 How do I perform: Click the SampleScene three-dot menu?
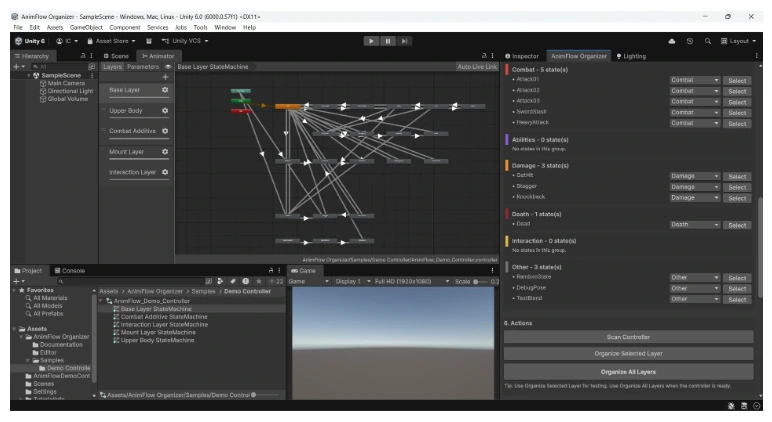(x=92, y=76)
